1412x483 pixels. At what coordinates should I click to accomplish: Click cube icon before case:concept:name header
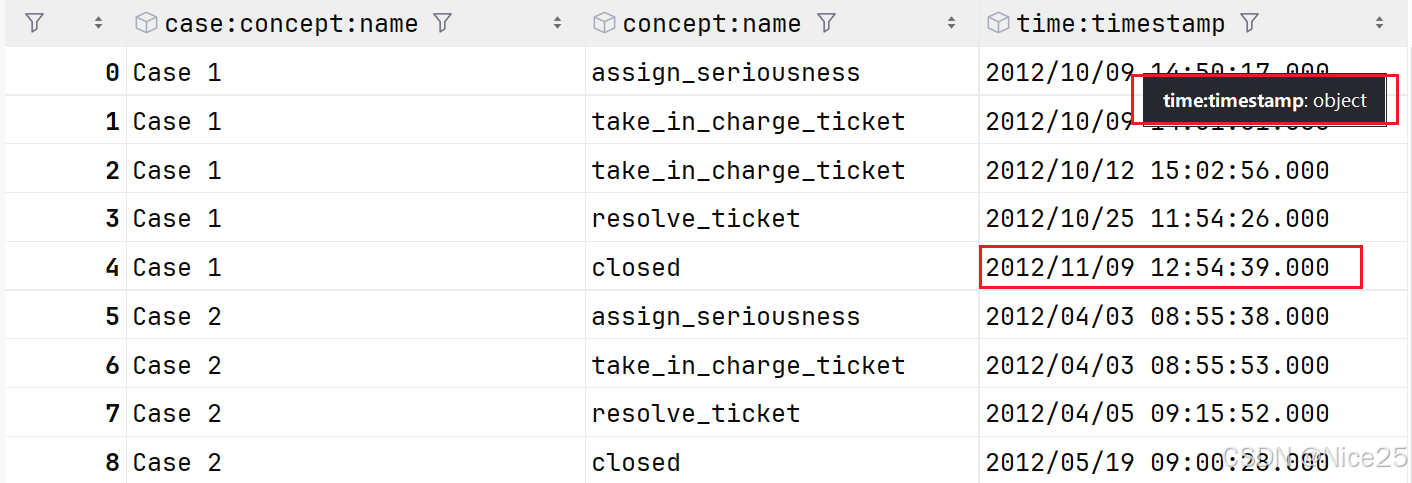146,23
